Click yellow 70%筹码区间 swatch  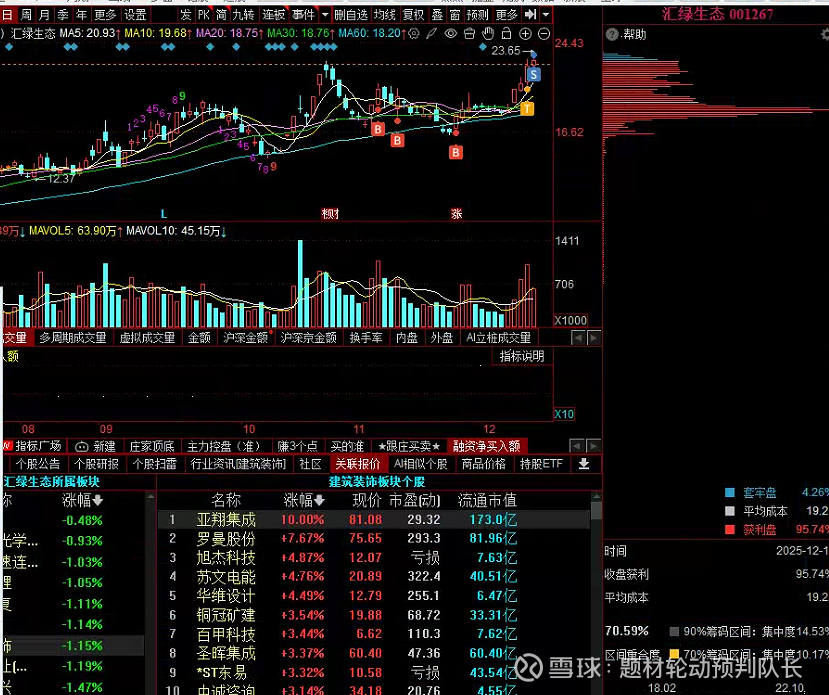point(674,654)
